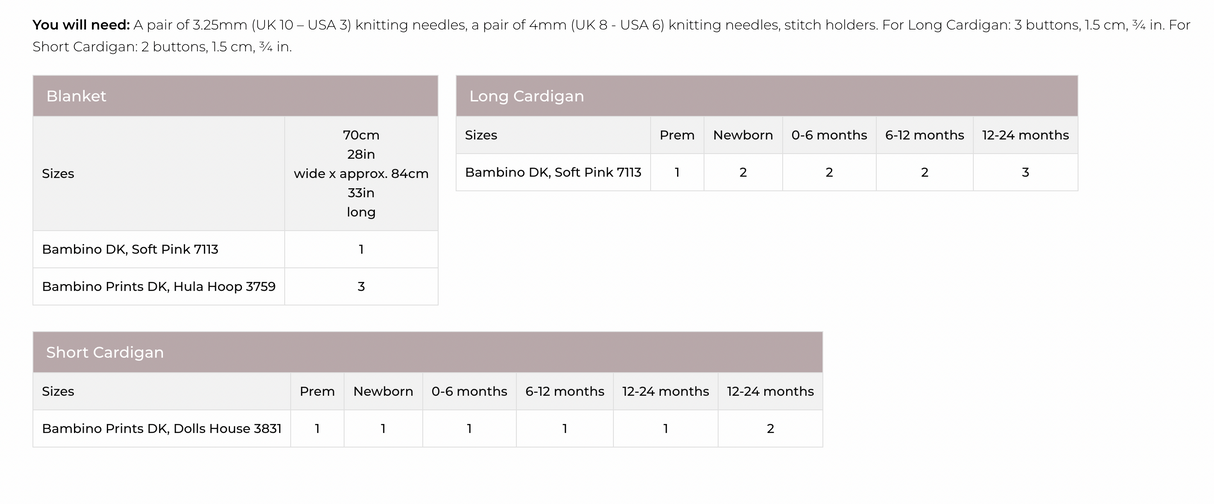Click Newborn column in Short Cardigan table

coord(383,391)
